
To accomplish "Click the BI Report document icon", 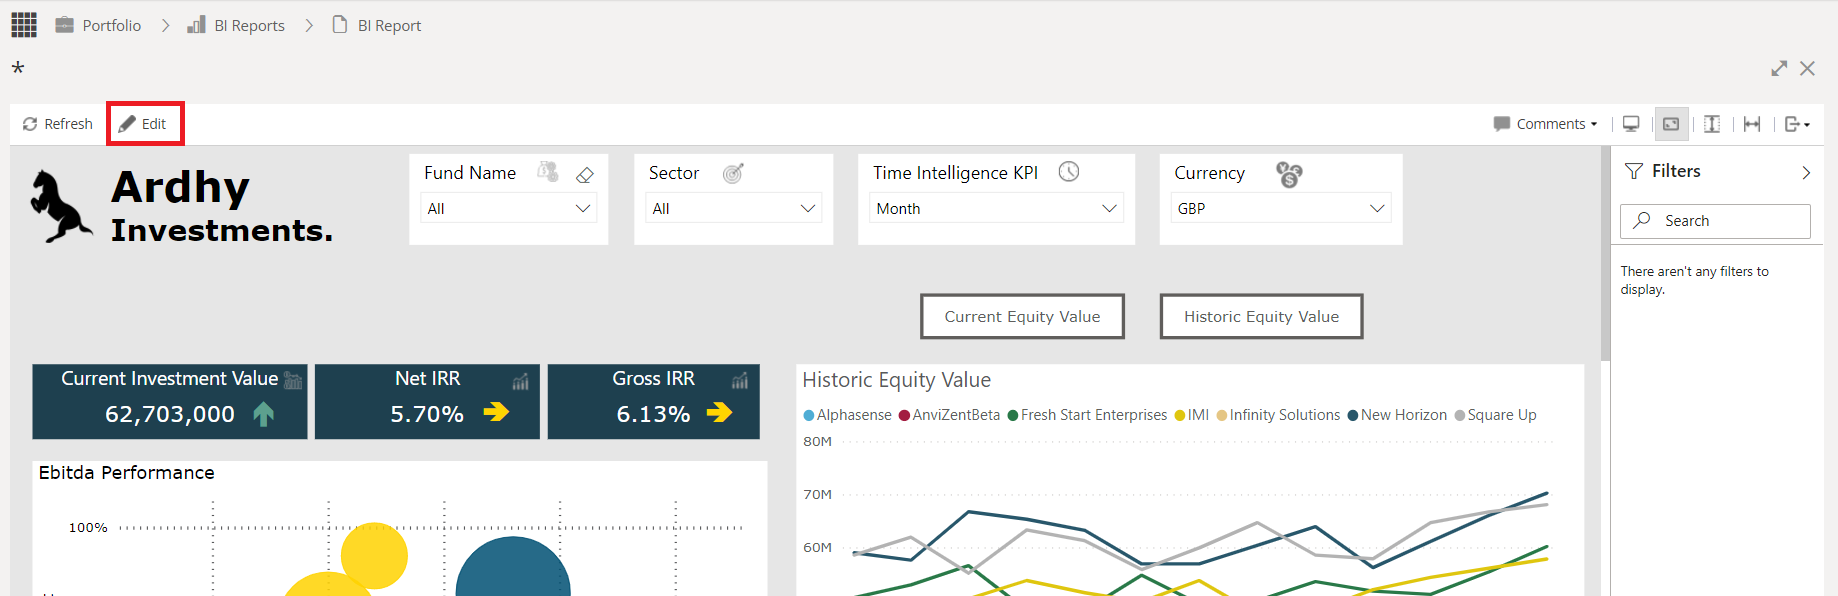I will pos(339,25).
